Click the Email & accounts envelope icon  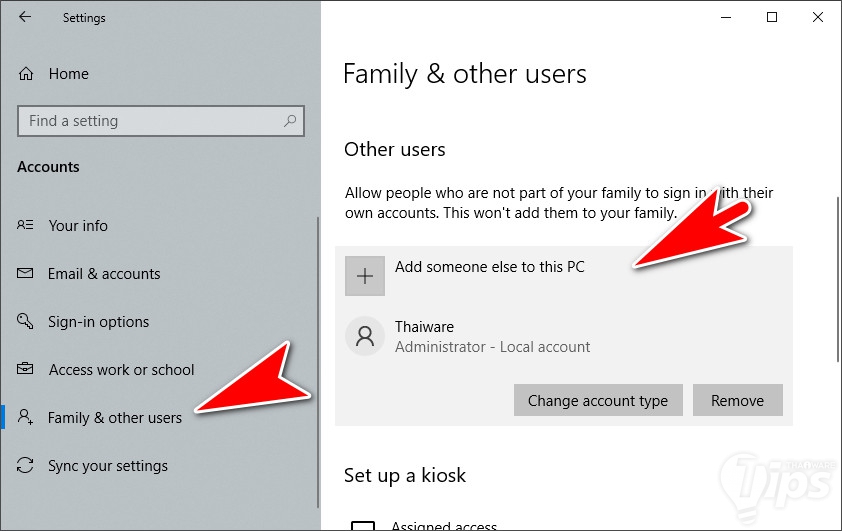tap(26, 274)
